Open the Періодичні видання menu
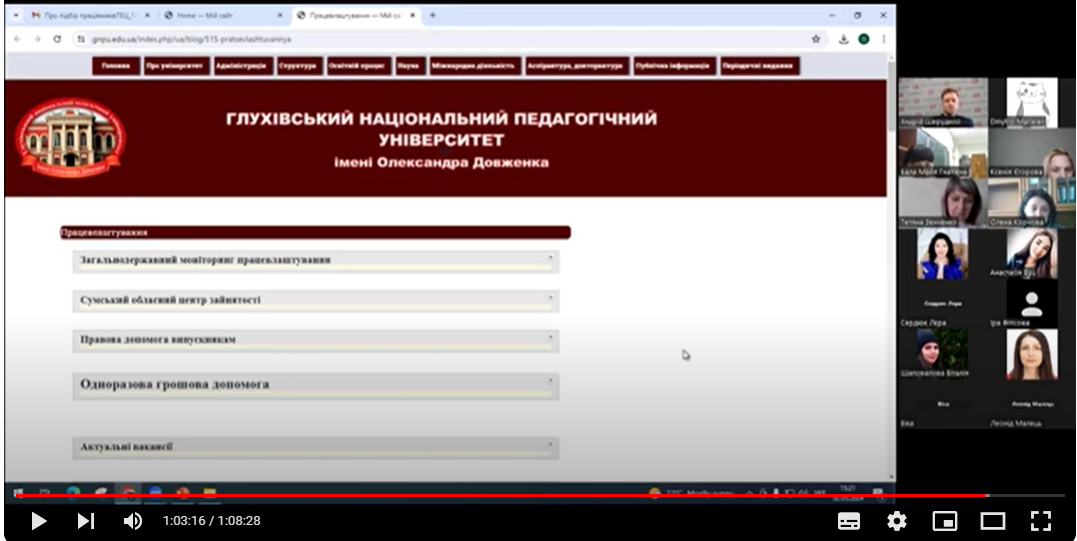 (760, 66)
